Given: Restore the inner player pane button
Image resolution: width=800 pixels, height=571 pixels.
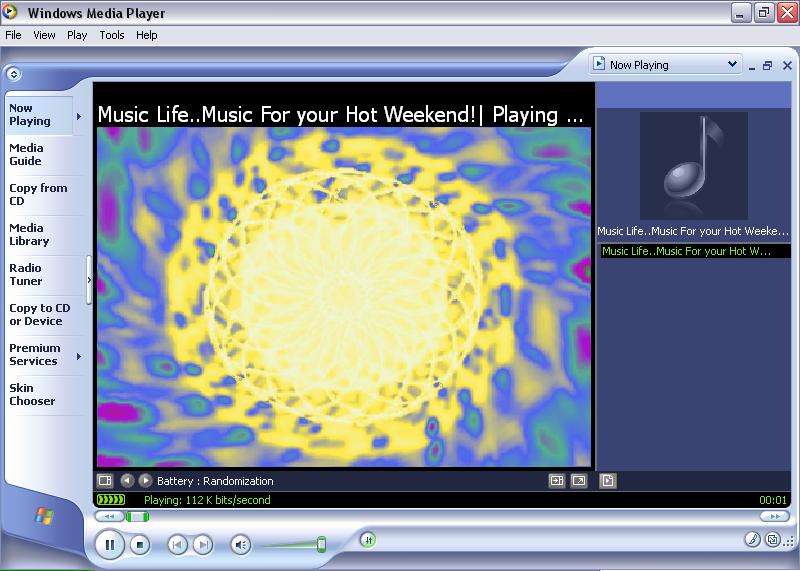Looking at the screenshot, I should [x=767, y=65].
